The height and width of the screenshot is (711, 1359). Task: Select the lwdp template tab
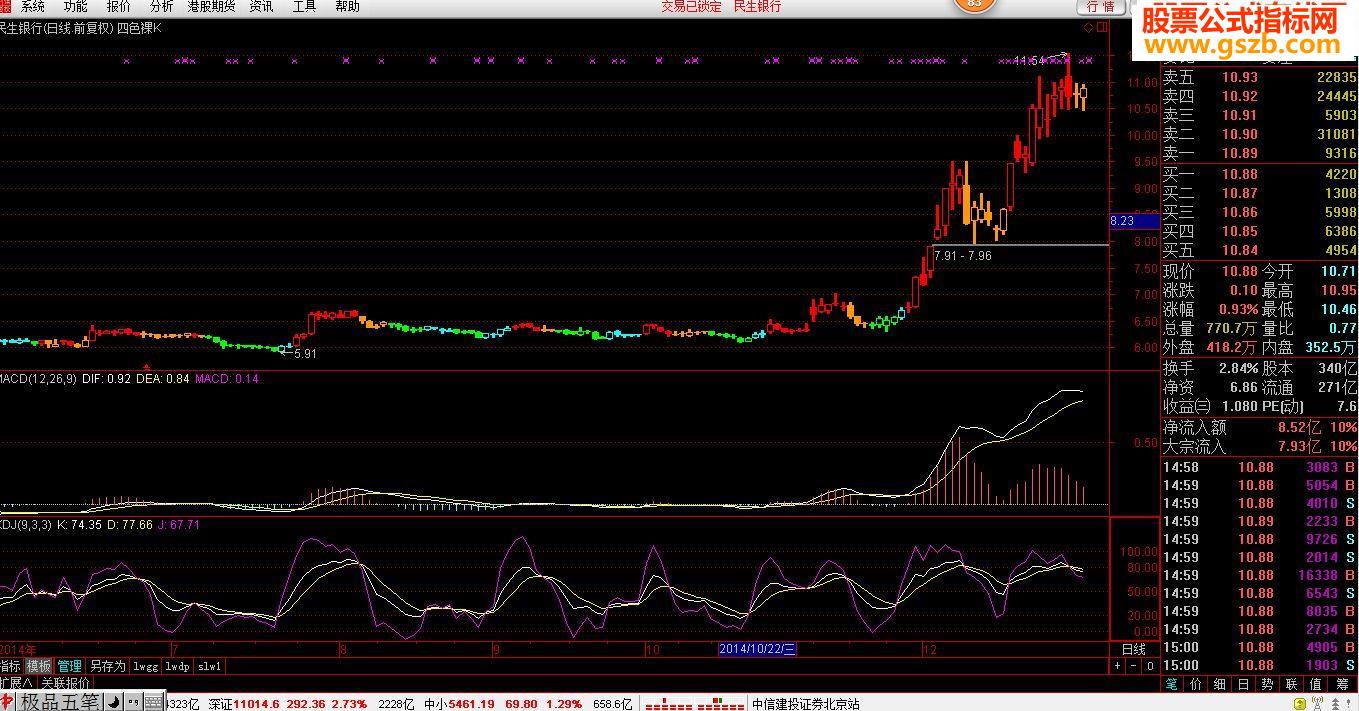(x=177, y=665)
